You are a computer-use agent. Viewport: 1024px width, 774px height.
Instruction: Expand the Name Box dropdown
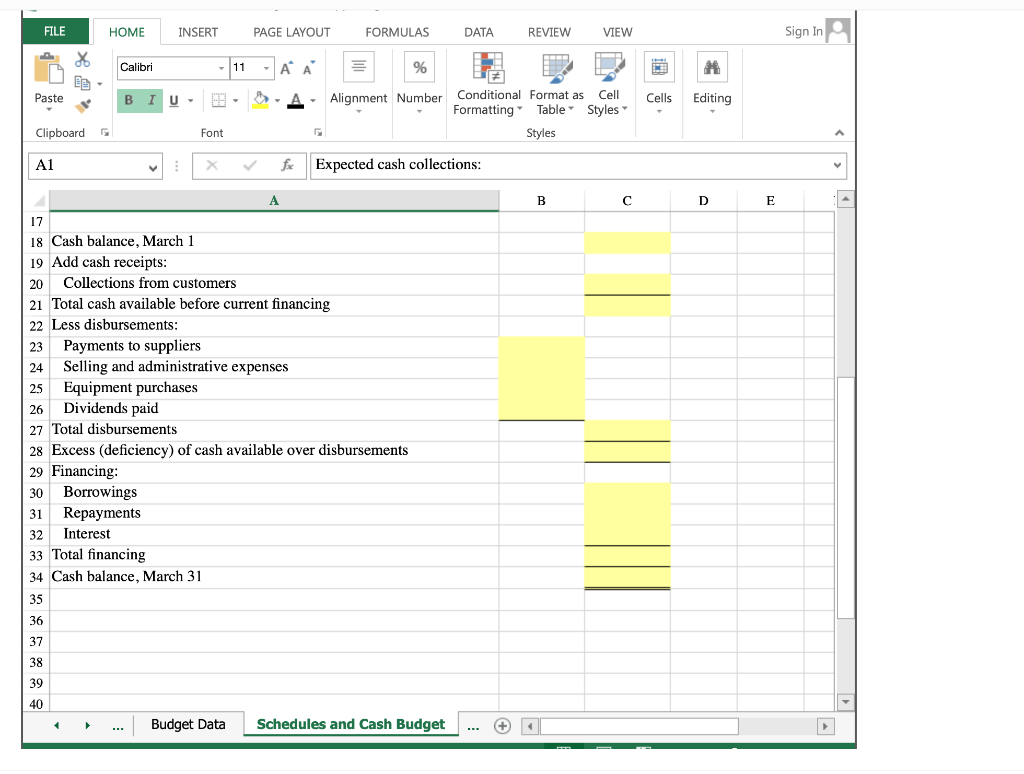(x=151, y=165)
